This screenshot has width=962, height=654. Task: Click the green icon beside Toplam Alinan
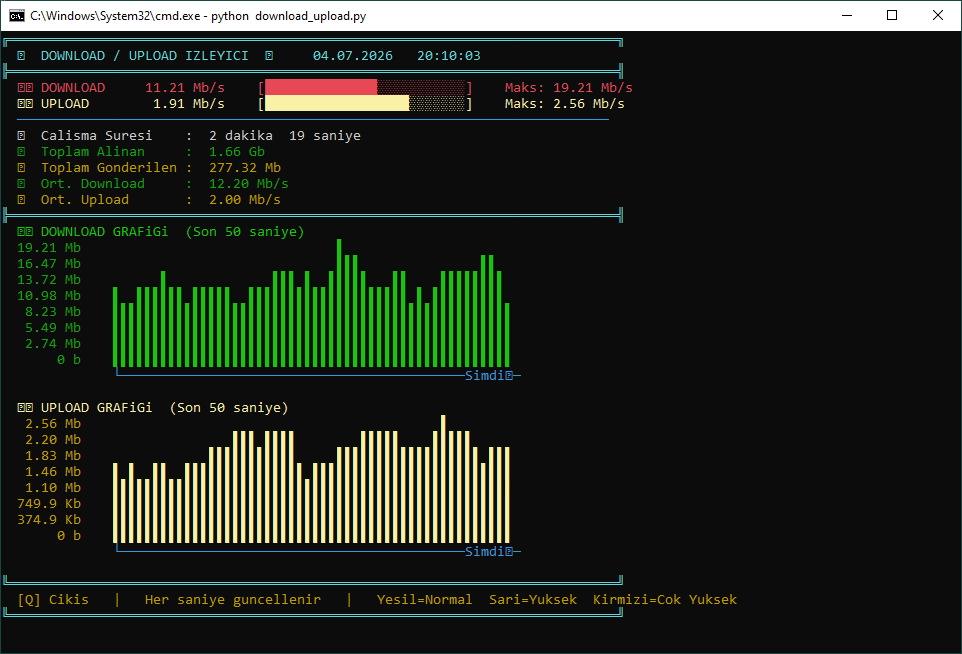tap(21, 152)
